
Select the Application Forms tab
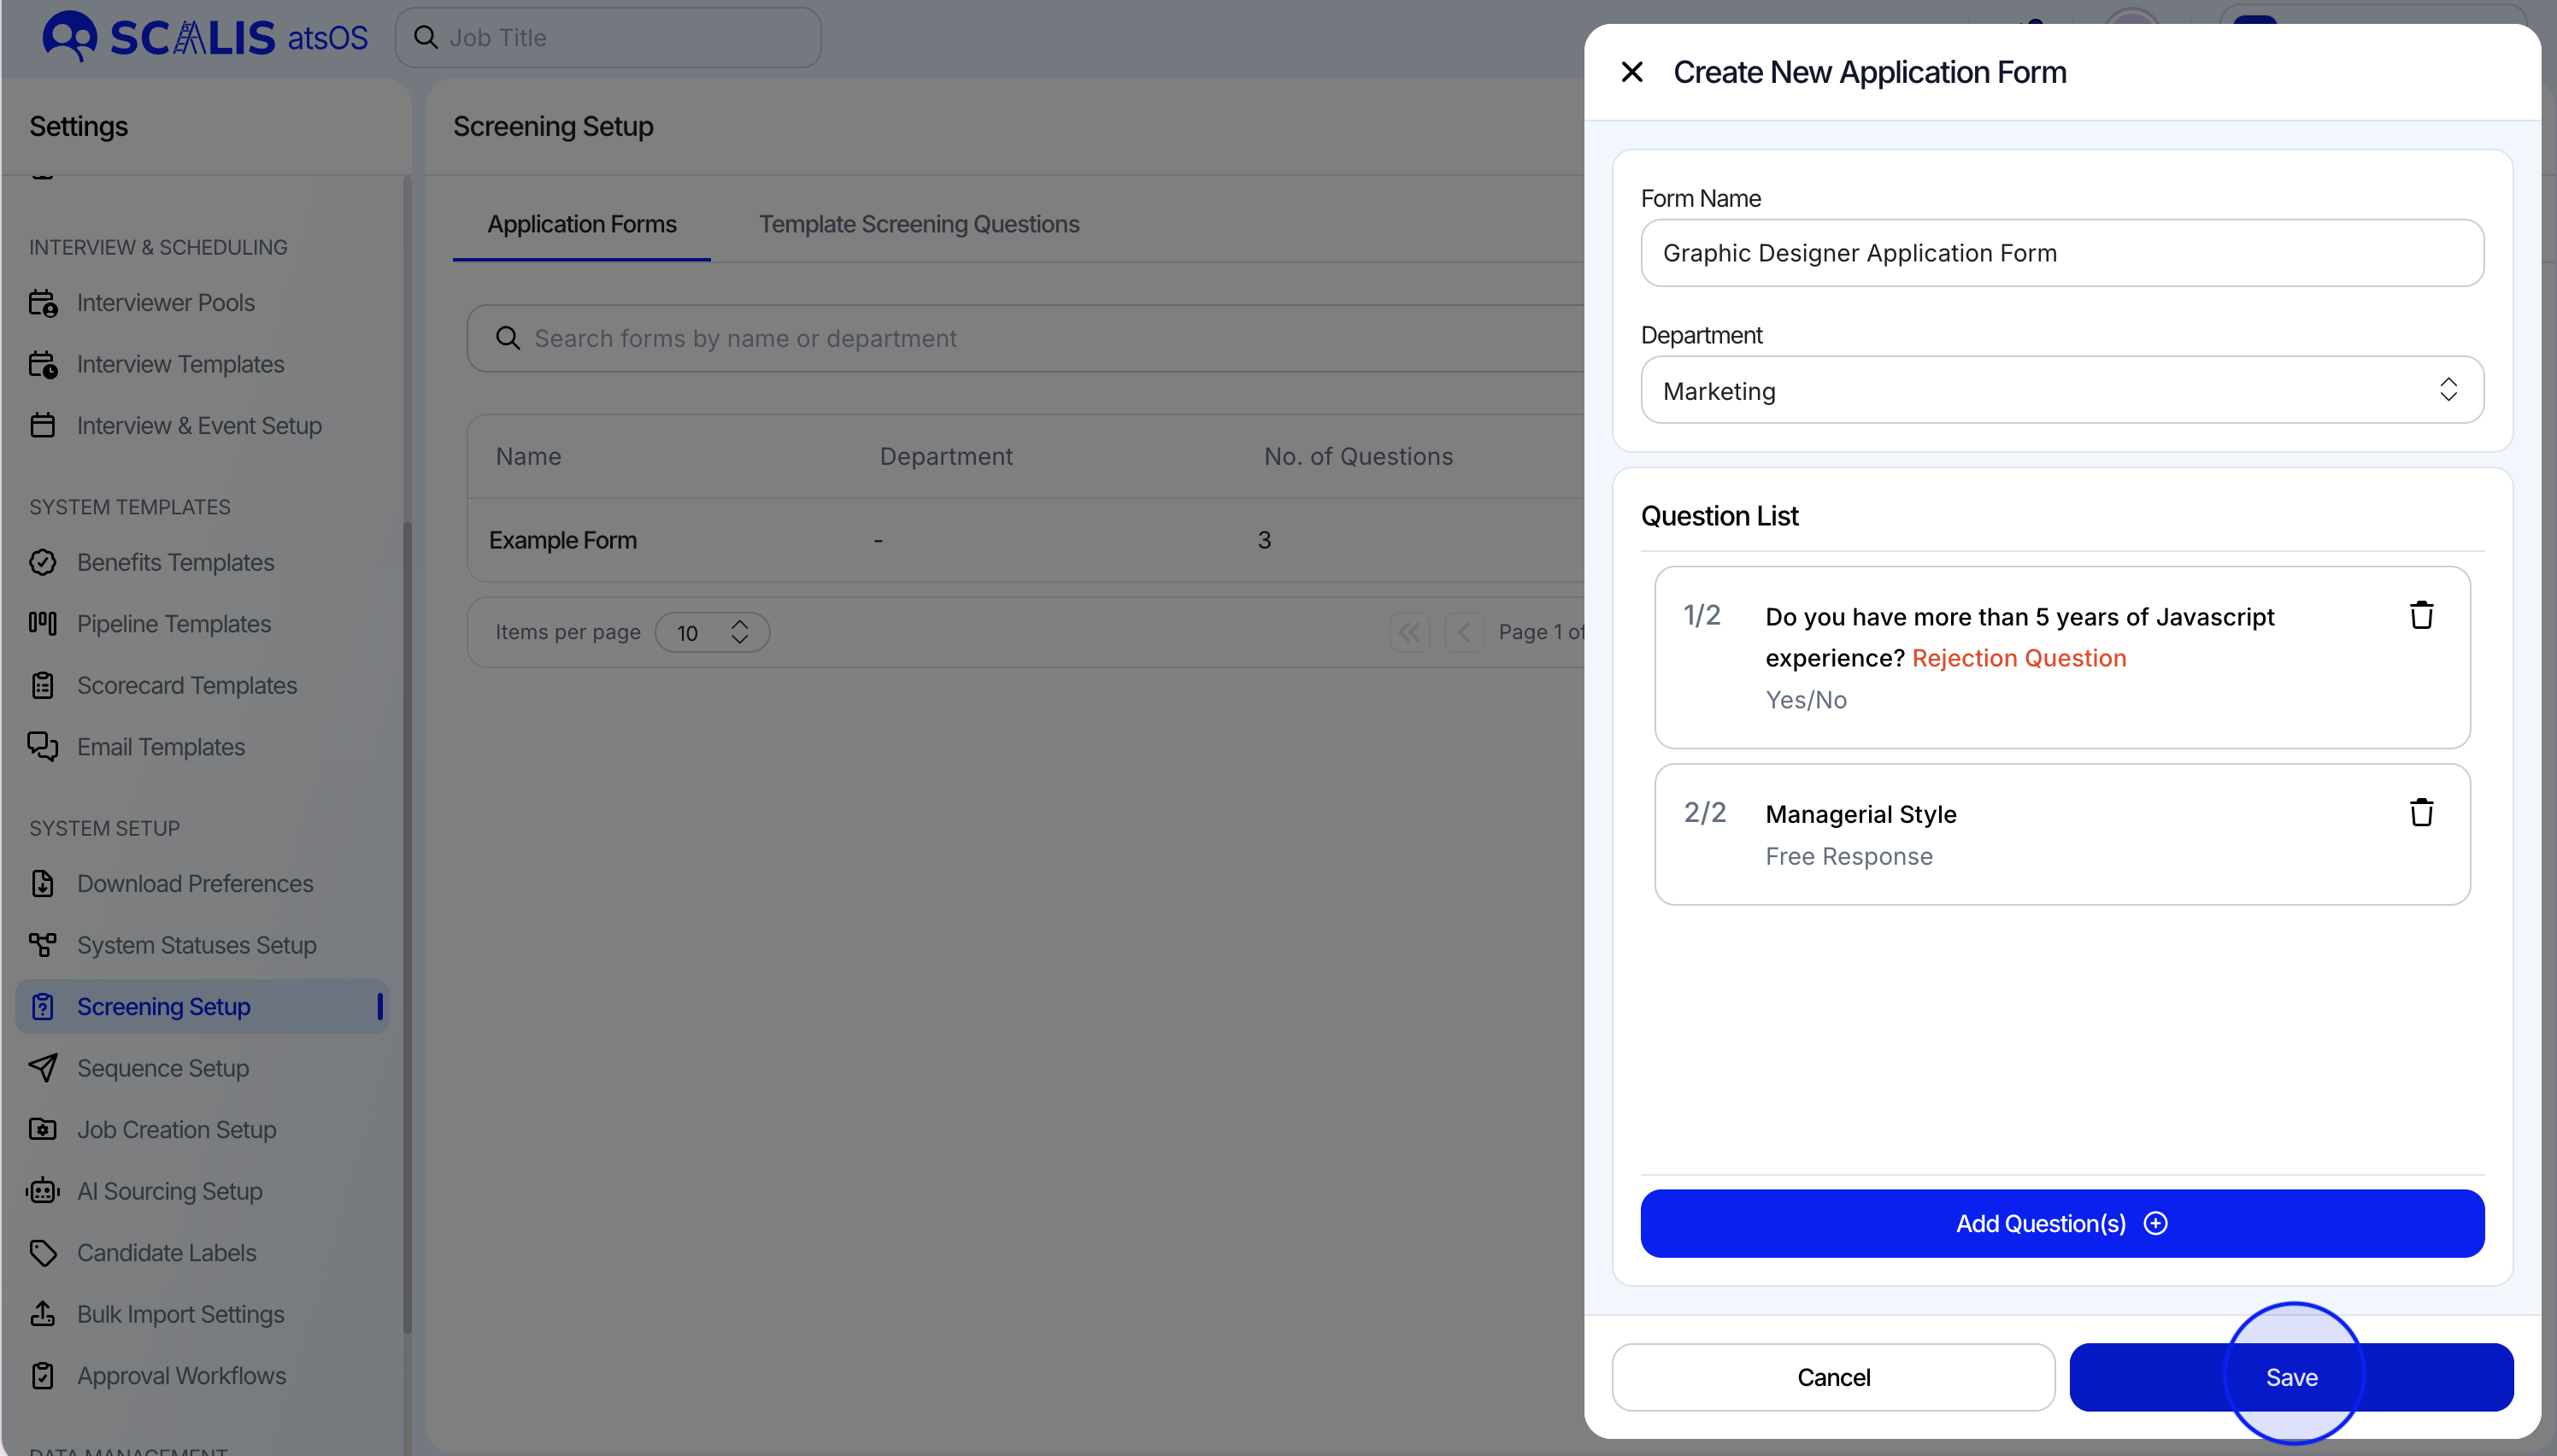pyautogui.click(x=581, y=224)
